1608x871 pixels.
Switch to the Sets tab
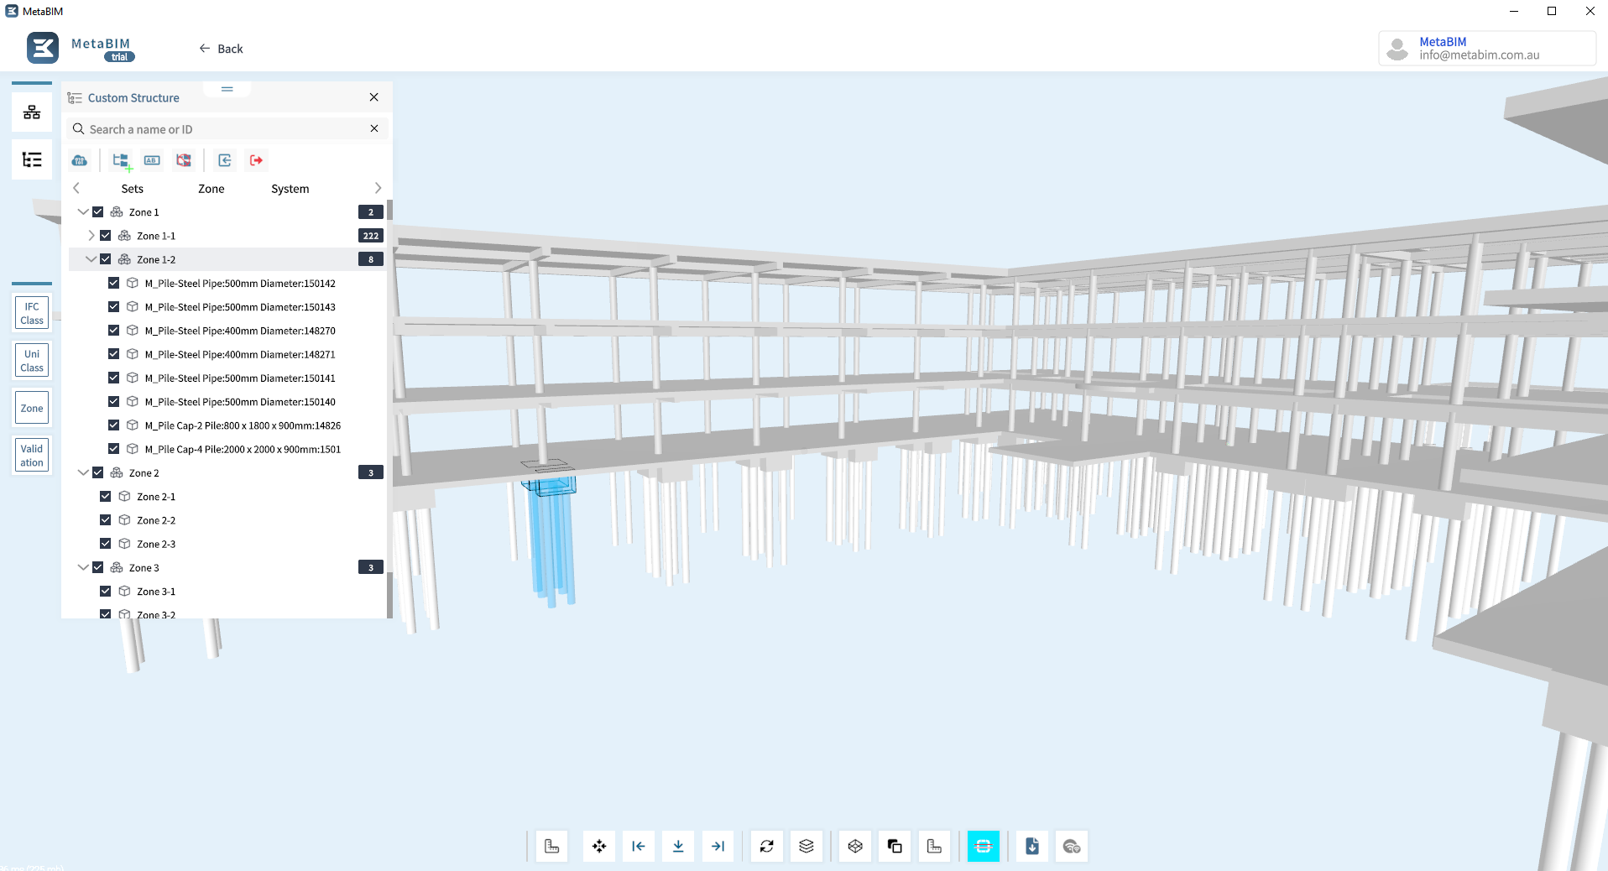pyautogui.click(x=132, y=188)
